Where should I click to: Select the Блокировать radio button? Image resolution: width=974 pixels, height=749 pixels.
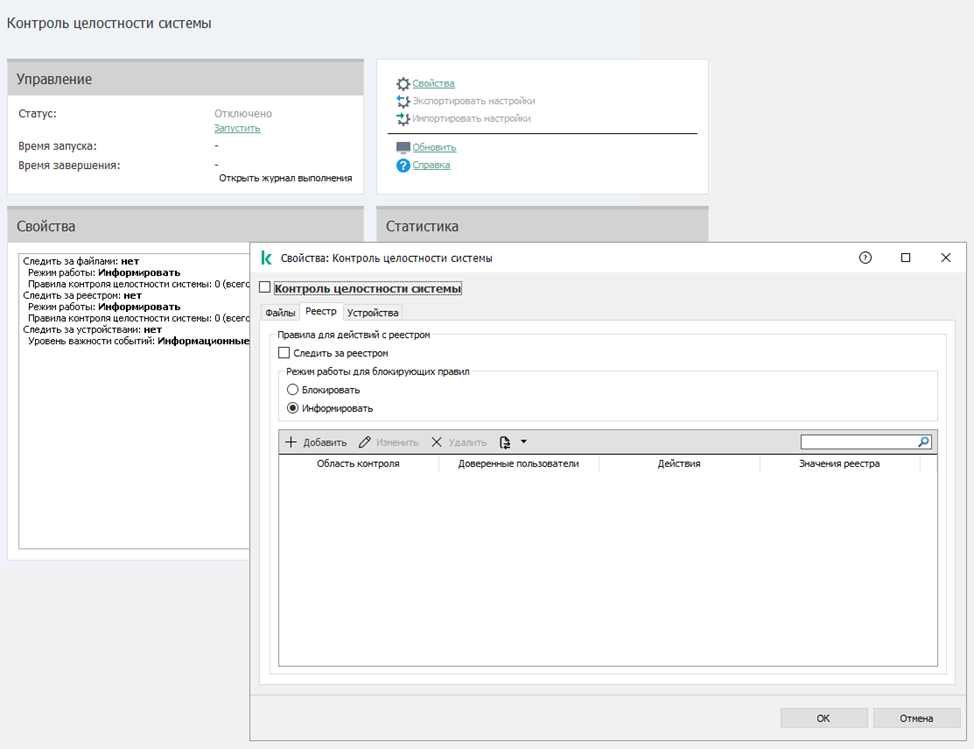click(x=292, y=390)
